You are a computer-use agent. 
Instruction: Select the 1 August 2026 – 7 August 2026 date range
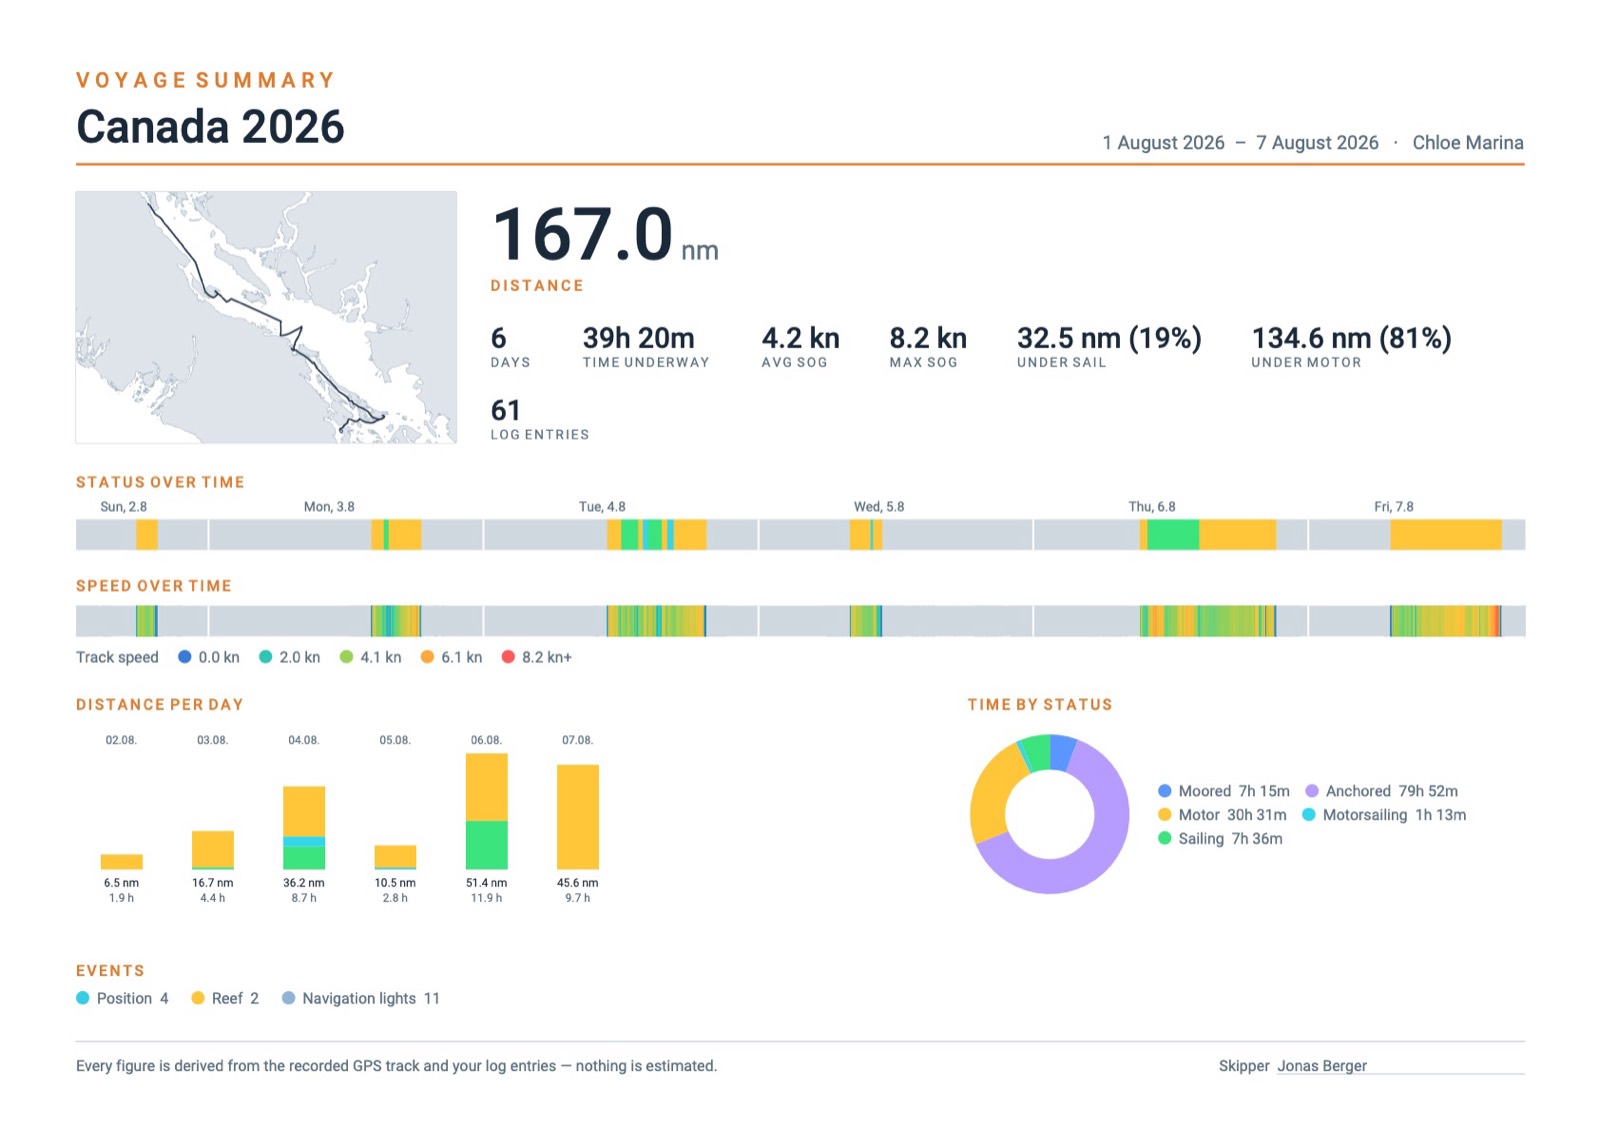point(1240,143)
